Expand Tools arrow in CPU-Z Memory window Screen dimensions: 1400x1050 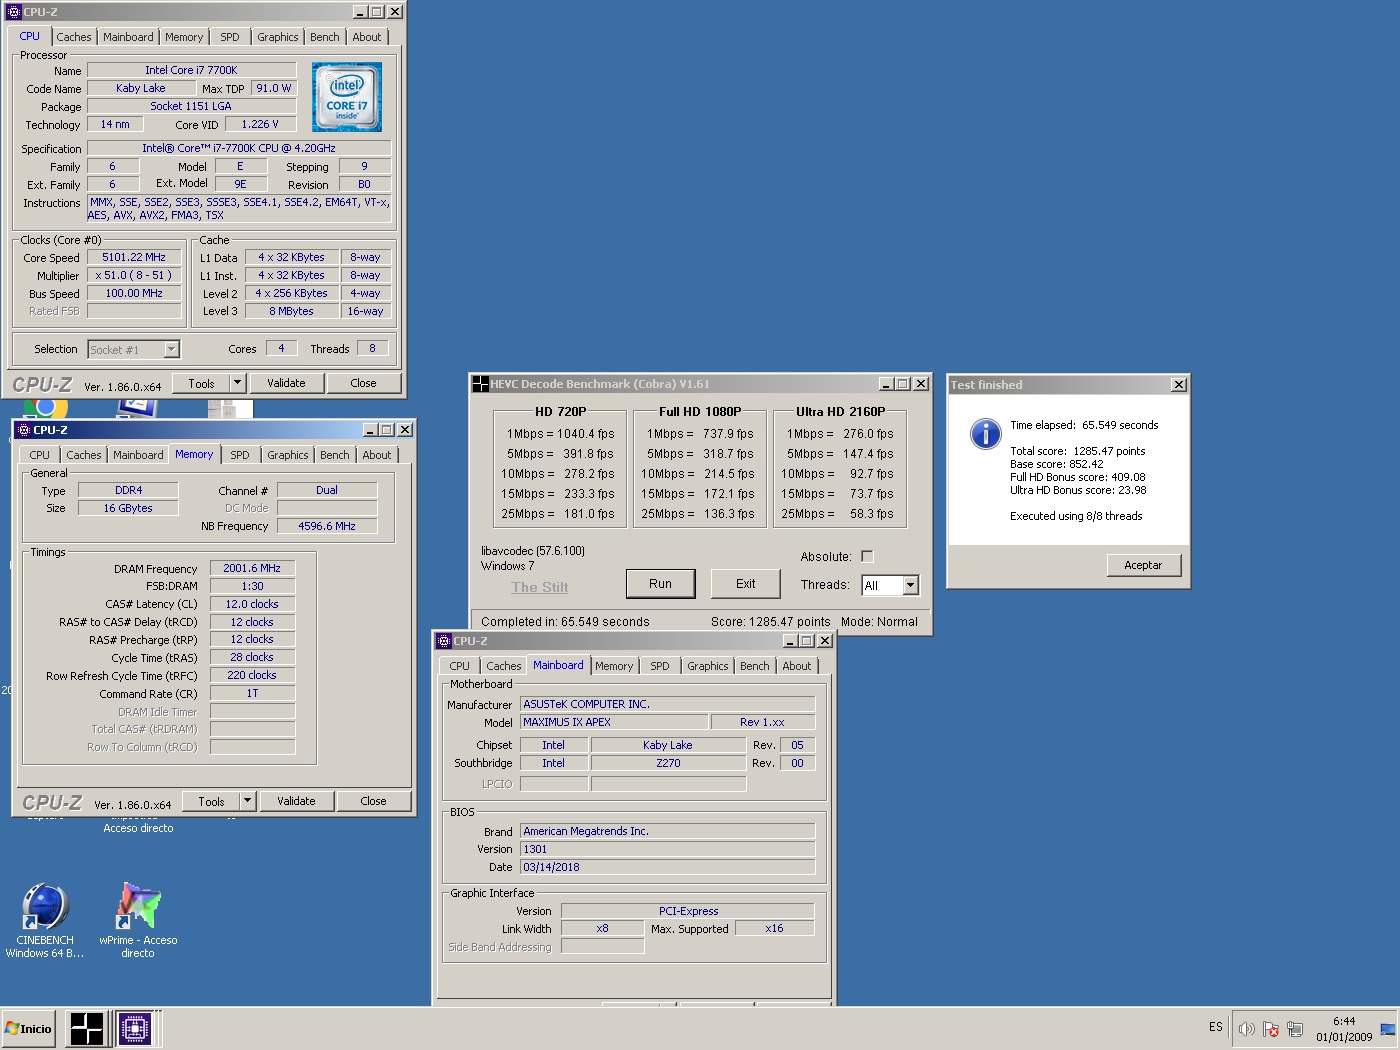coord(247,801)
